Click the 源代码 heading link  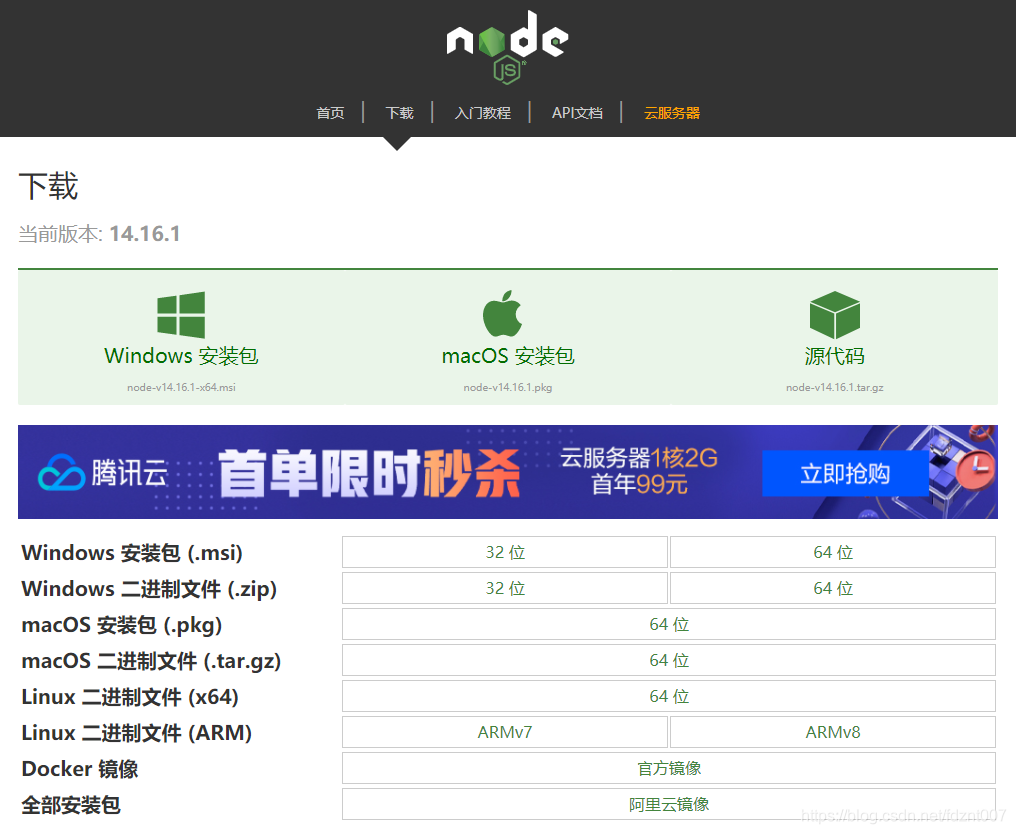(x=835, y=356)
